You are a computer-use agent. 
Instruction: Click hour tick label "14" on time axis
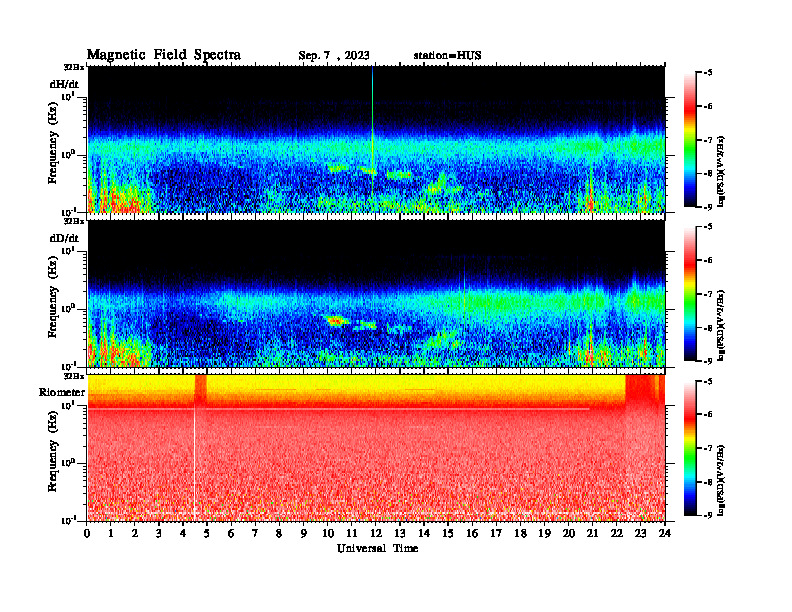(424, 533)
